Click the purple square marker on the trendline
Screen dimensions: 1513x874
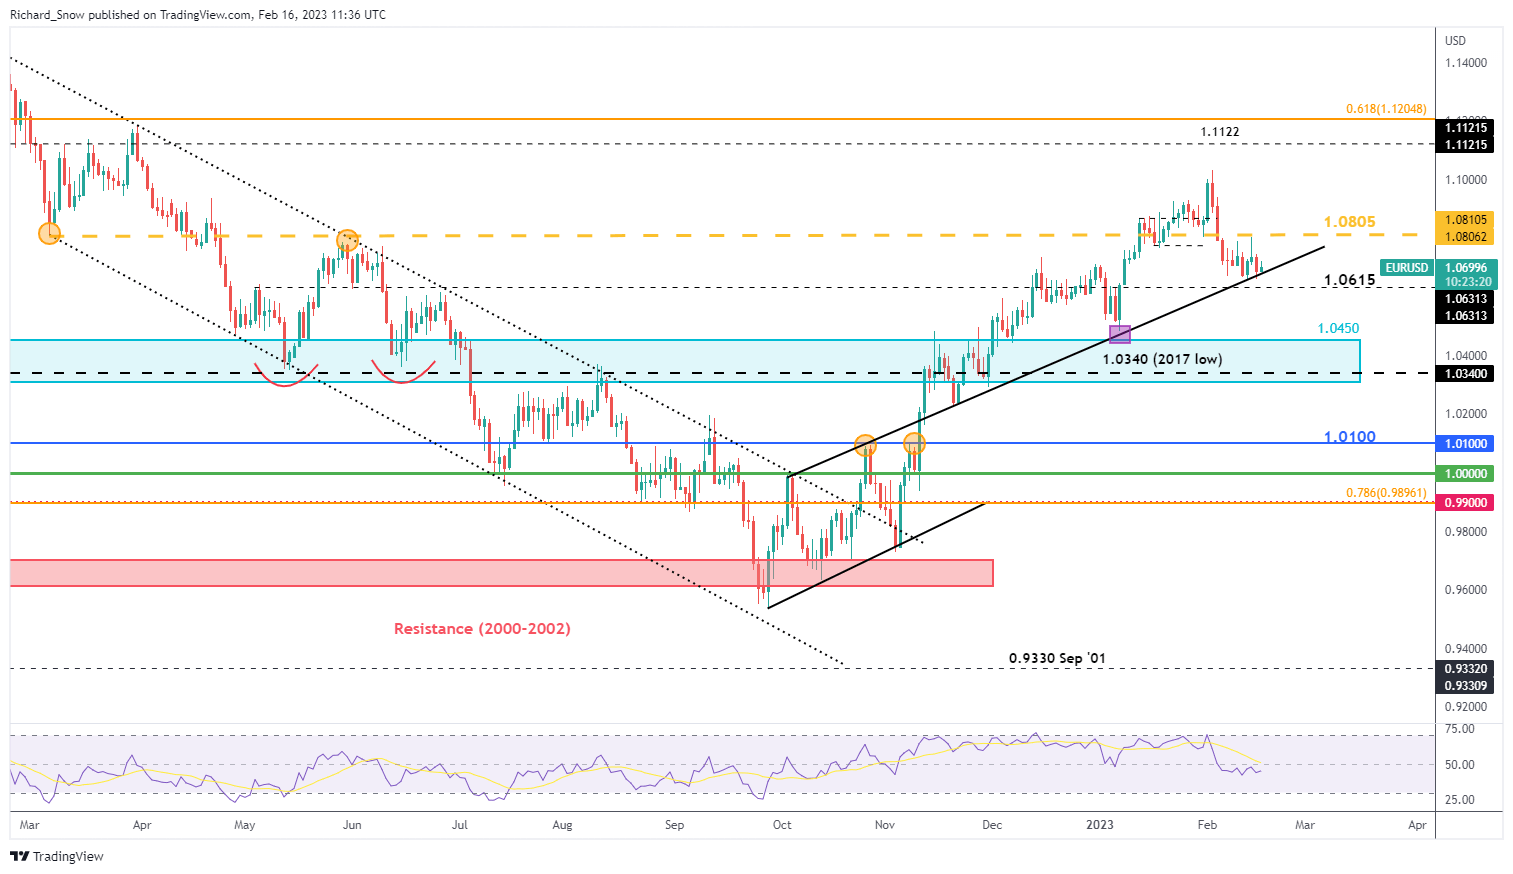[x=1120, y=334]
